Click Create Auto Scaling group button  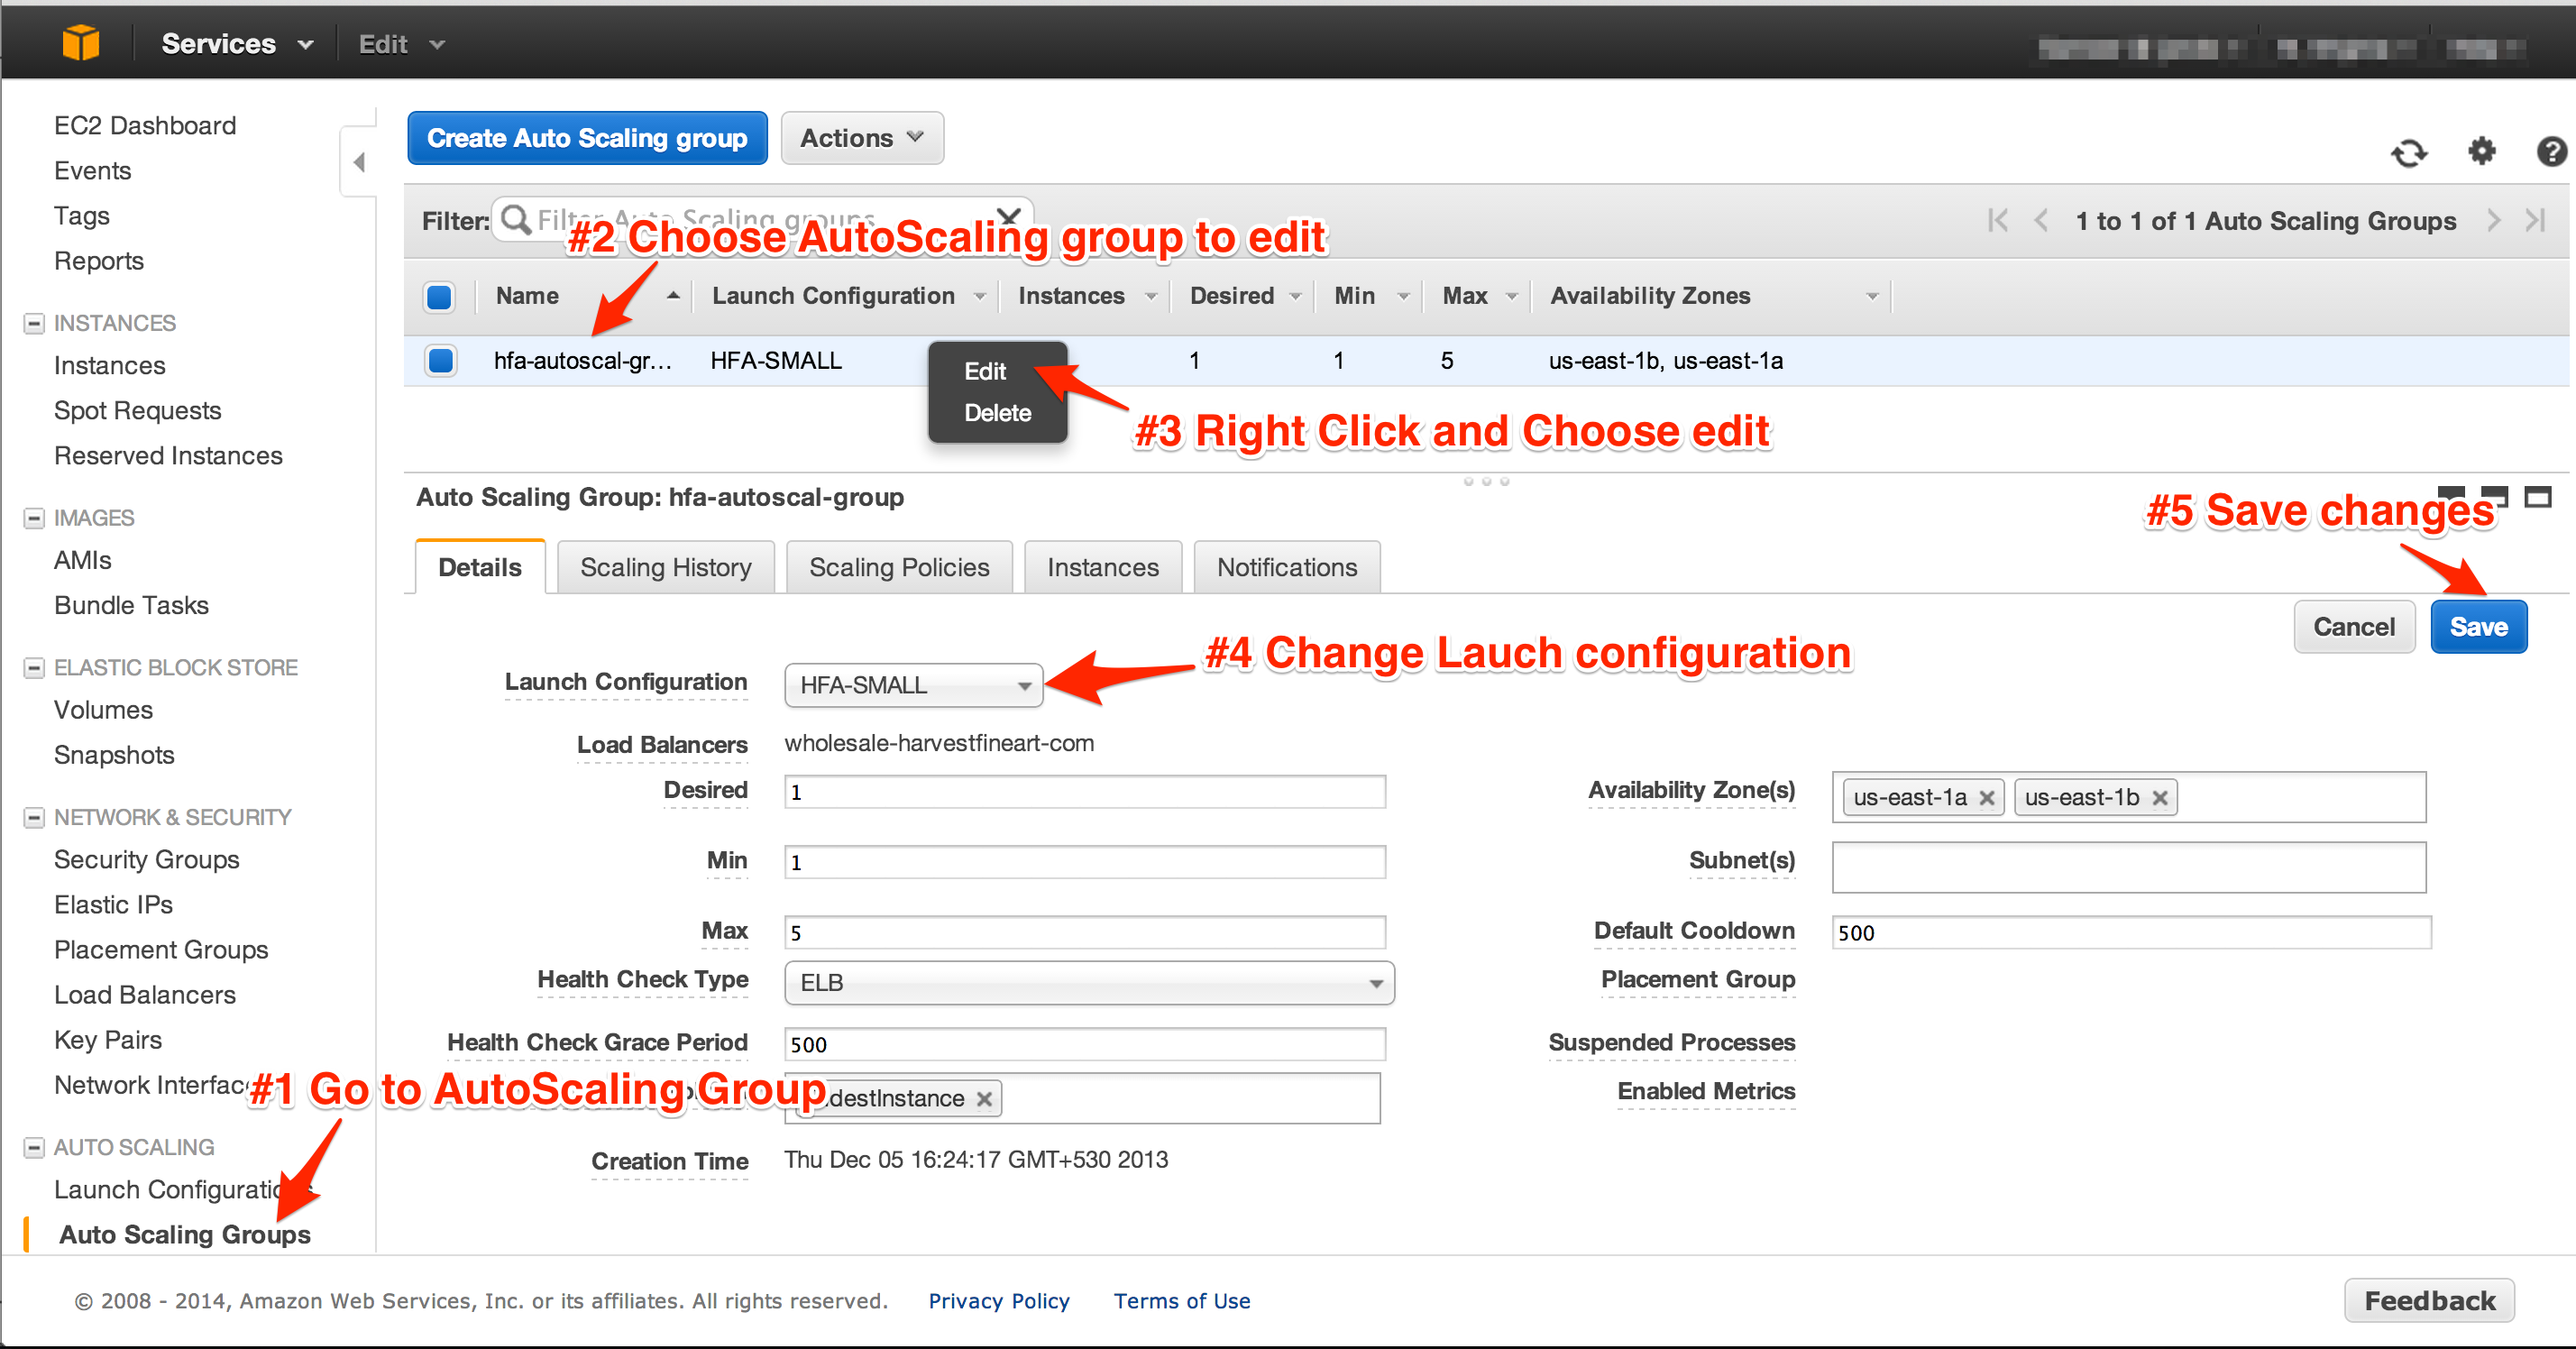tap(587, 138)
